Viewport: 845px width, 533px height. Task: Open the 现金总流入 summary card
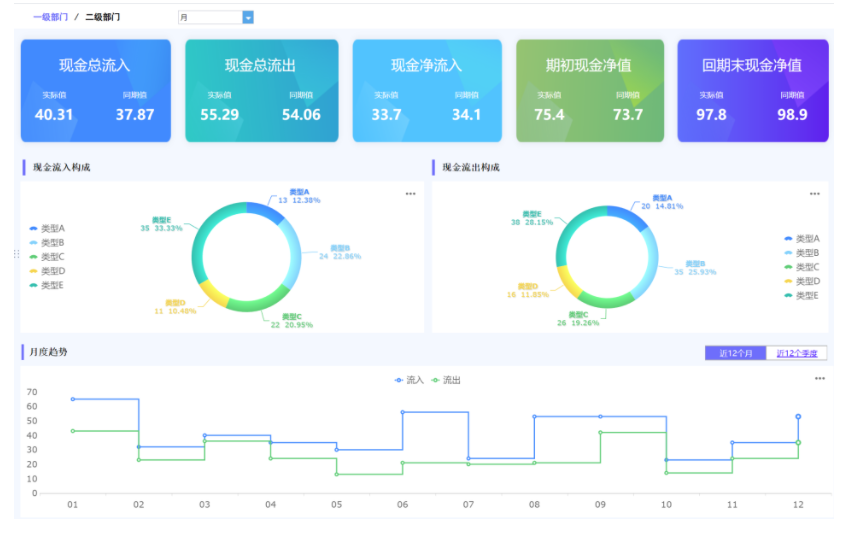coord(96,91)
